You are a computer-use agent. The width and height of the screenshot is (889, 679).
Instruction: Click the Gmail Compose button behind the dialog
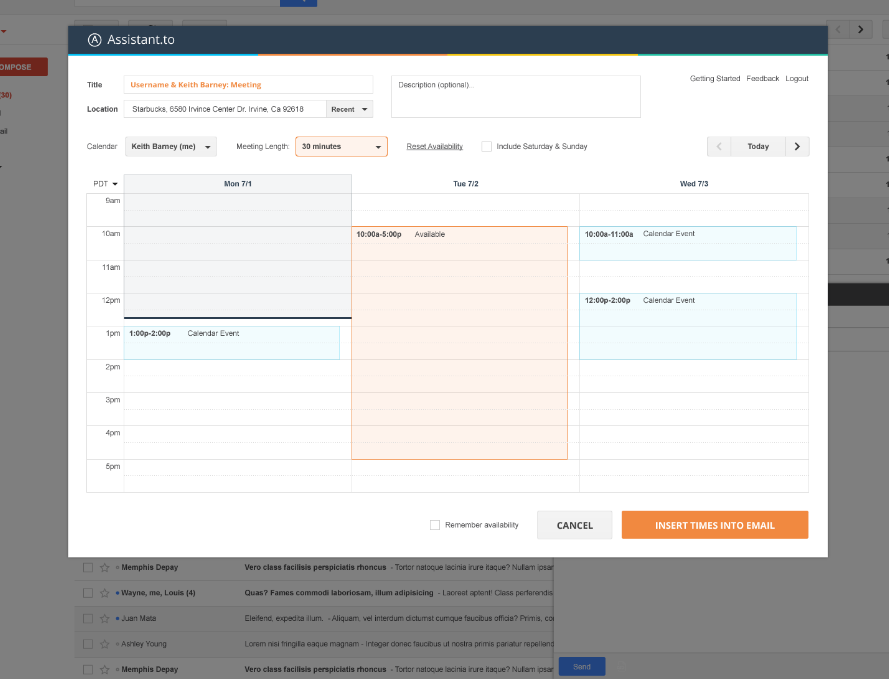pyautogui.click(x=23, y=67)
